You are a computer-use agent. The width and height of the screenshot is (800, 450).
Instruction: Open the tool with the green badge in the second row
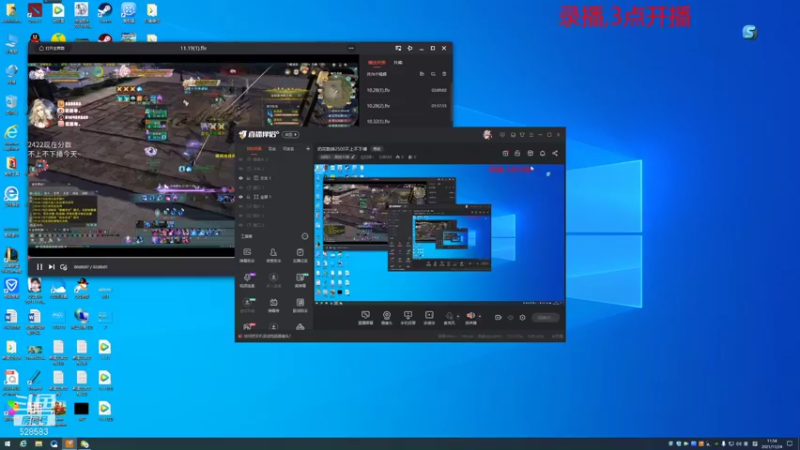pos(301,280)
